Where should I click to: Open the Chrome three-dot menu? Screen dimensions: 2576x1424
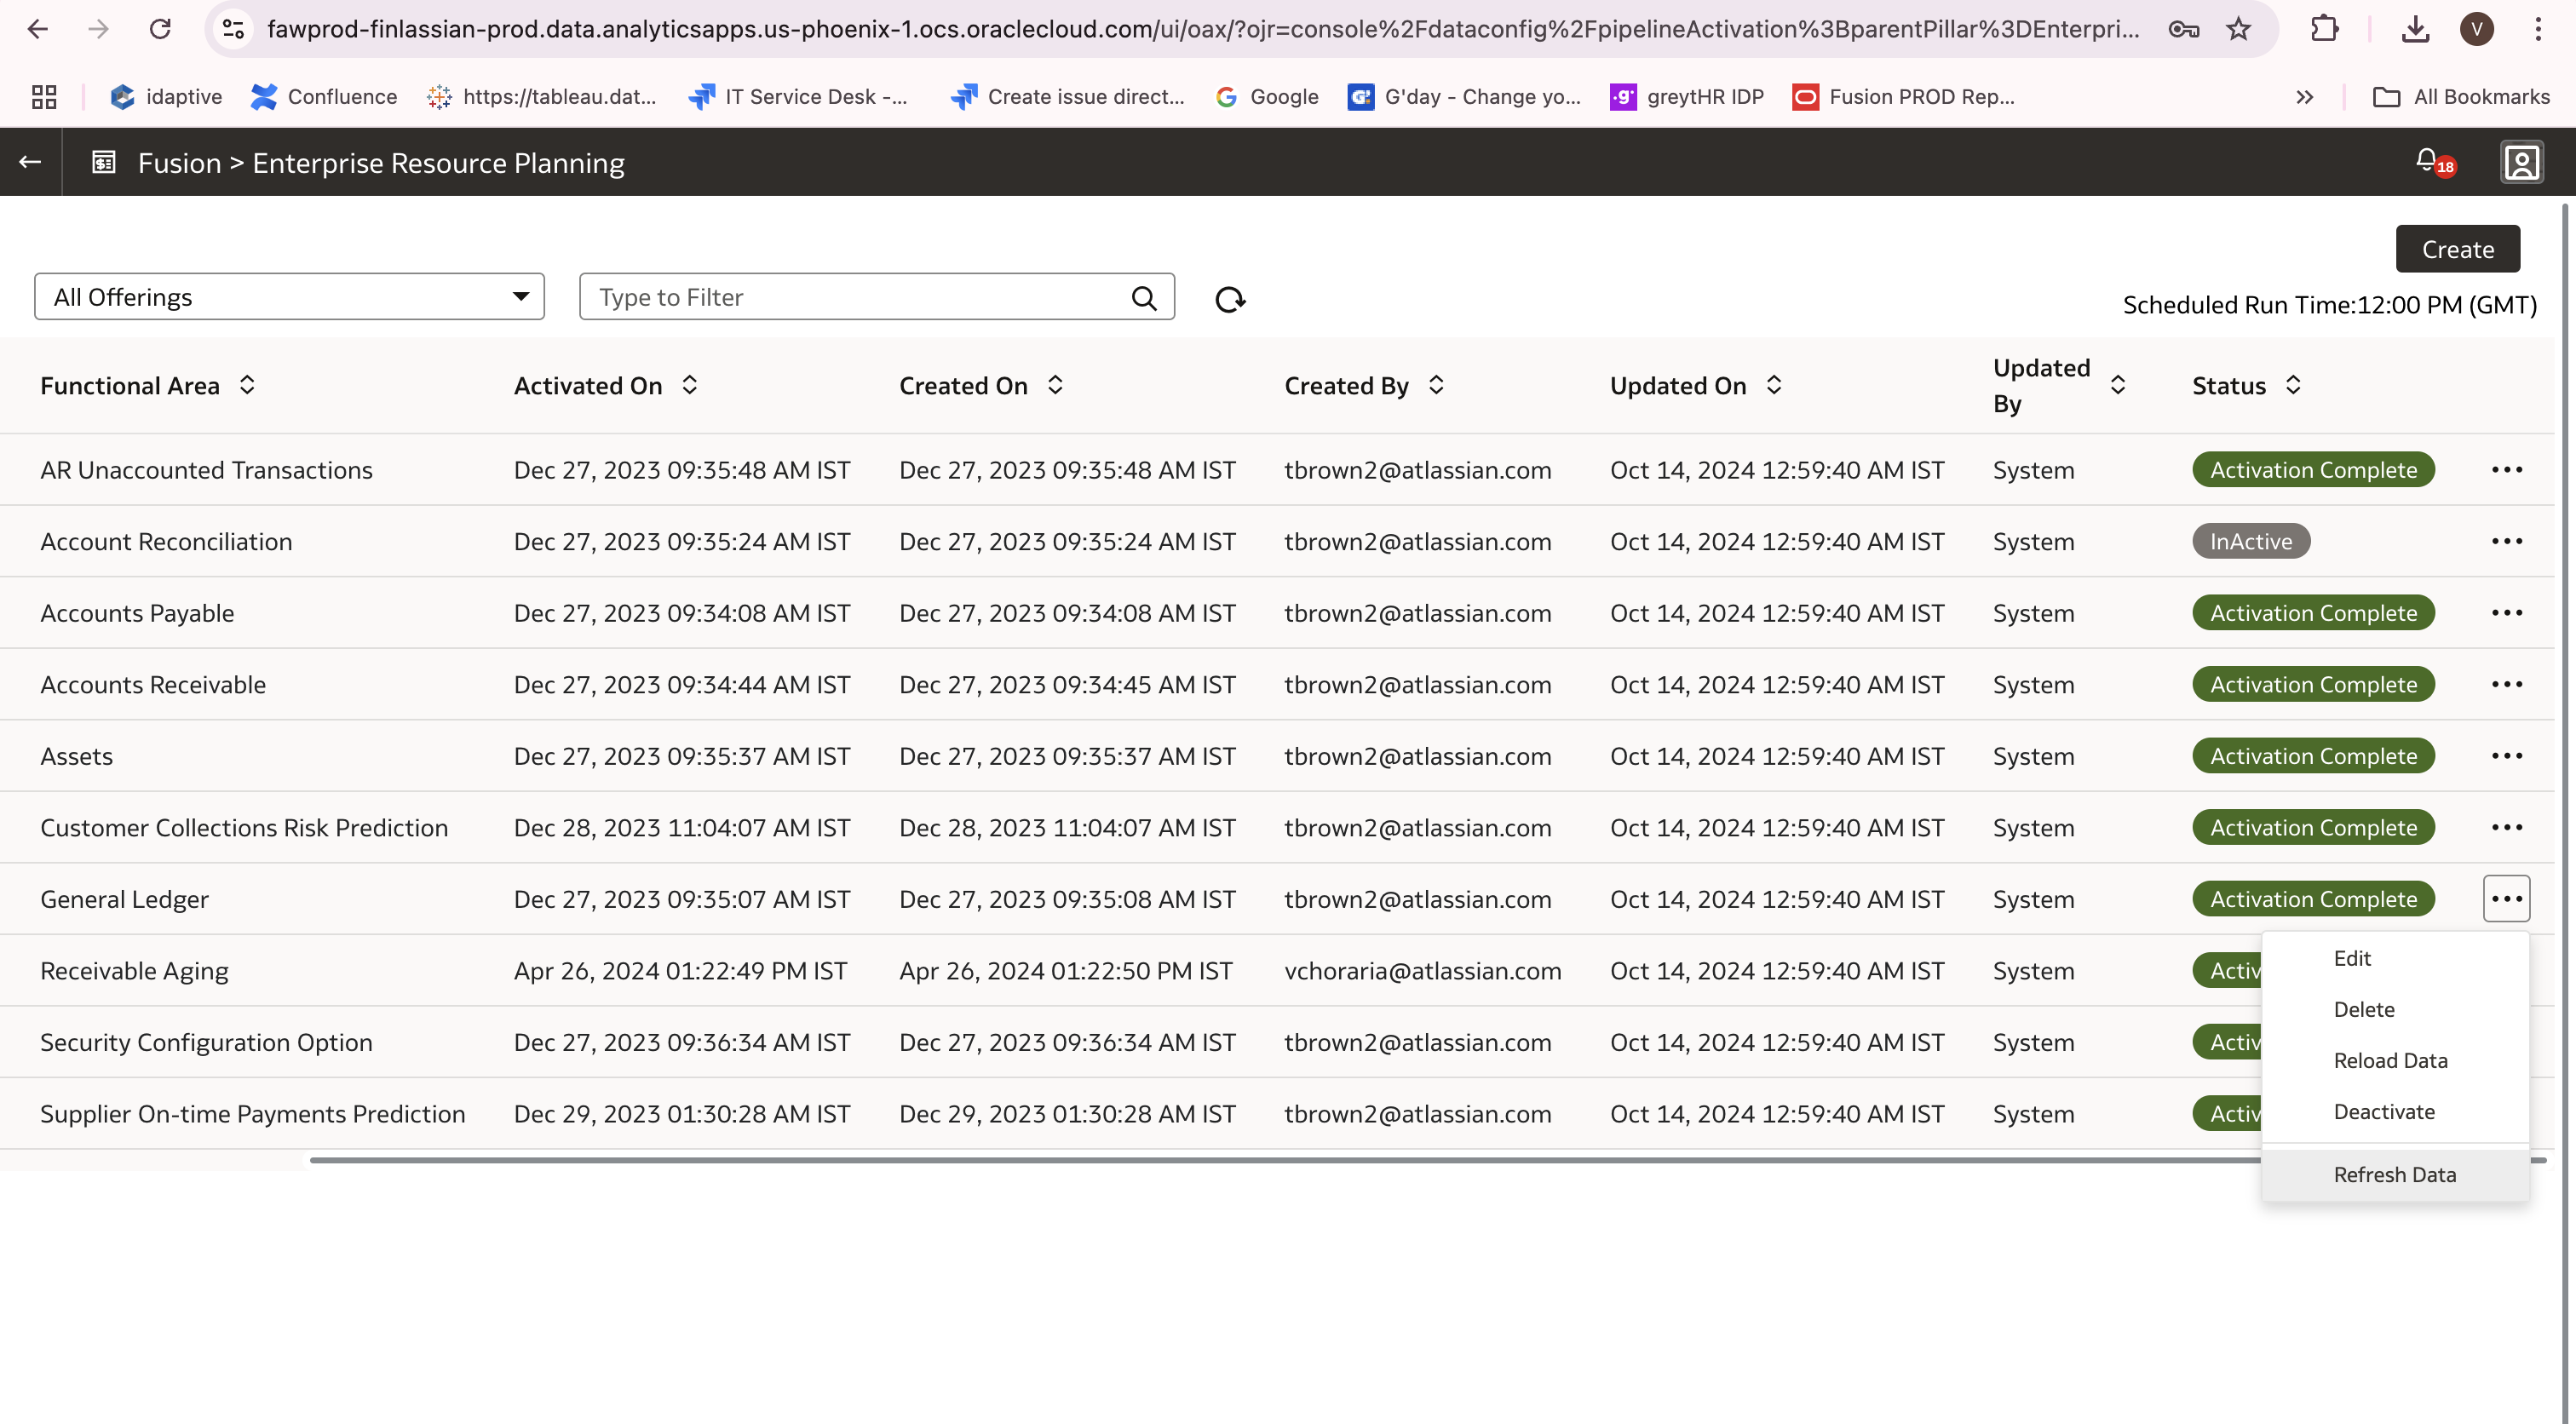[2538, 29]
